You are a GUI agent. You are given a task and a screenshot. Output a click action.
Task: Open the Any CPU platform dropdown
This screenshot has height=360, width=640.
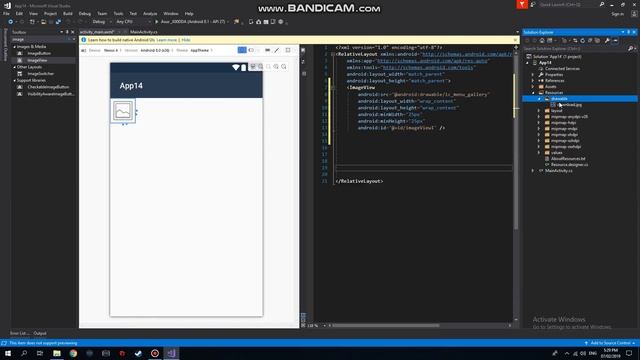tap(133, 22)
